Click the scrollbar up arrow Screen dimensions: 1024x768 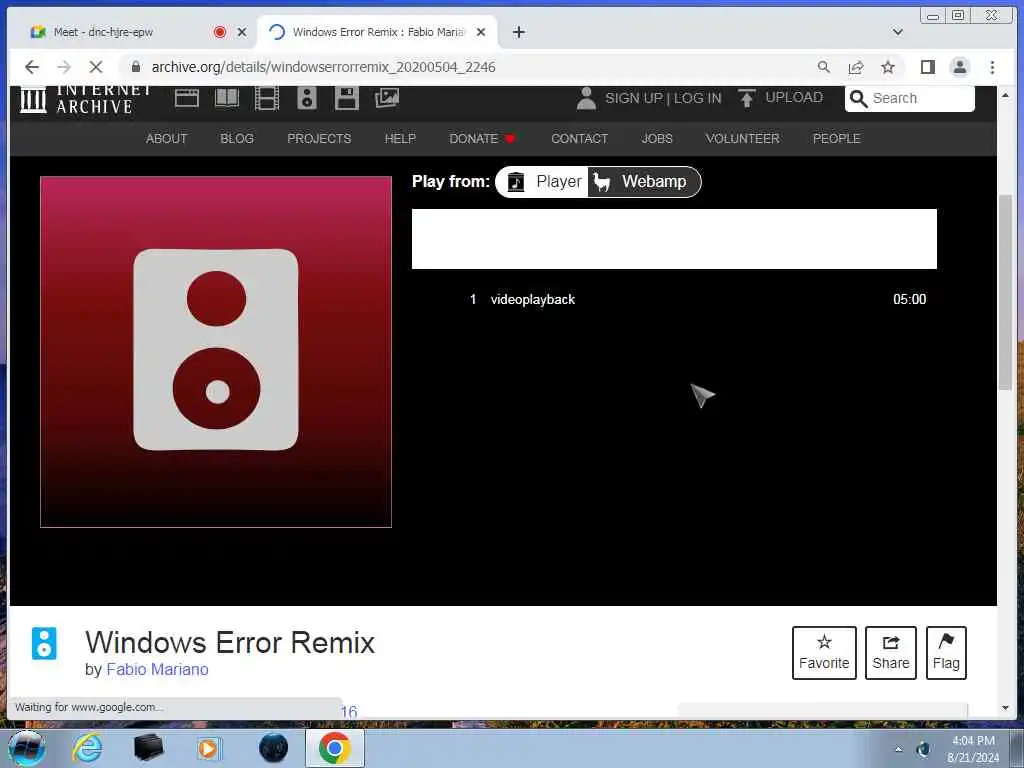1005,95
